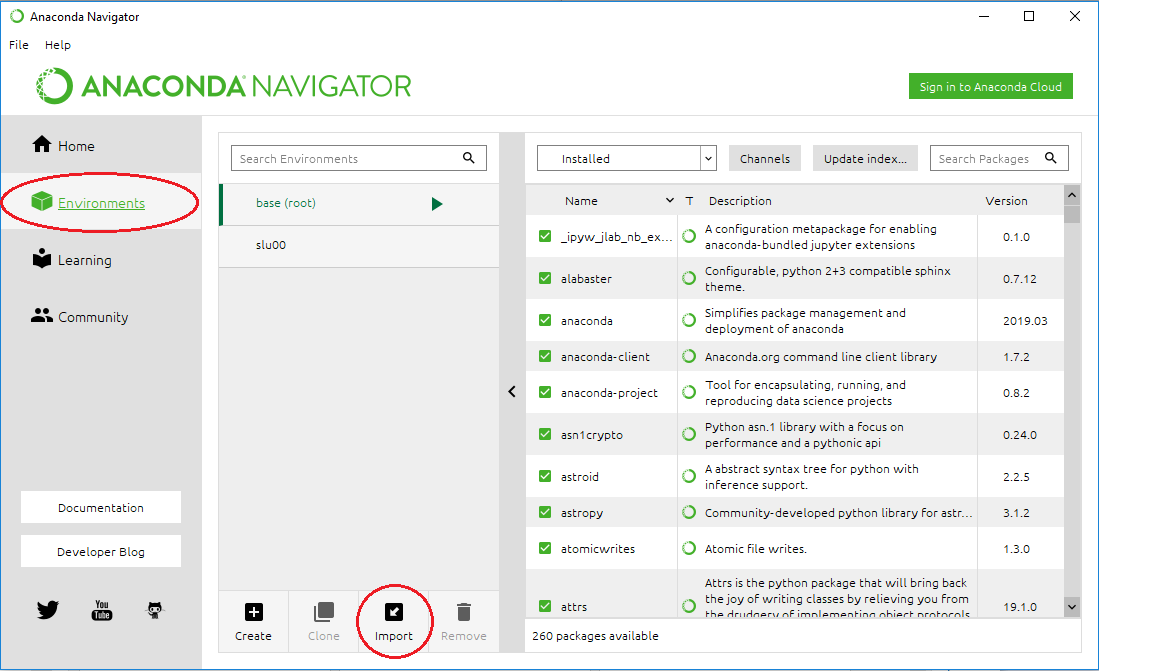Click the Name column sort arrow

coord(669,201)
